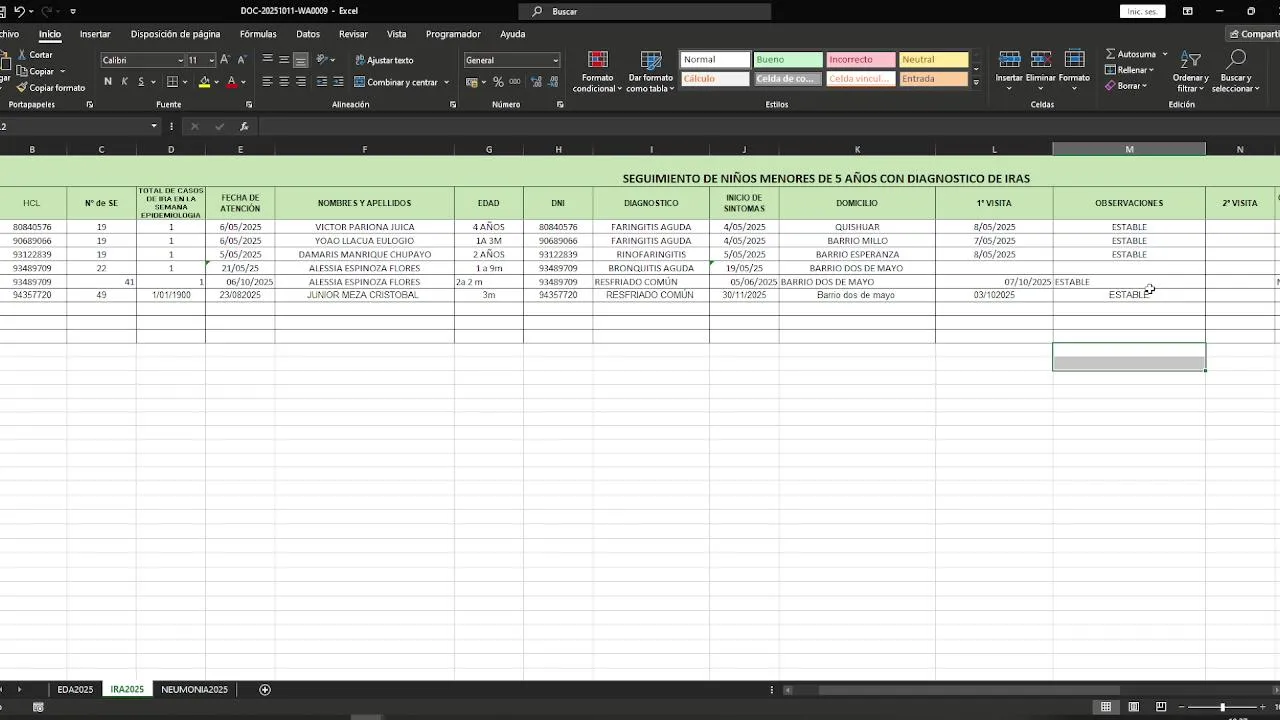Switch to the Datos tab
This screenshot has width=1280, height=720.
(308, 34)
